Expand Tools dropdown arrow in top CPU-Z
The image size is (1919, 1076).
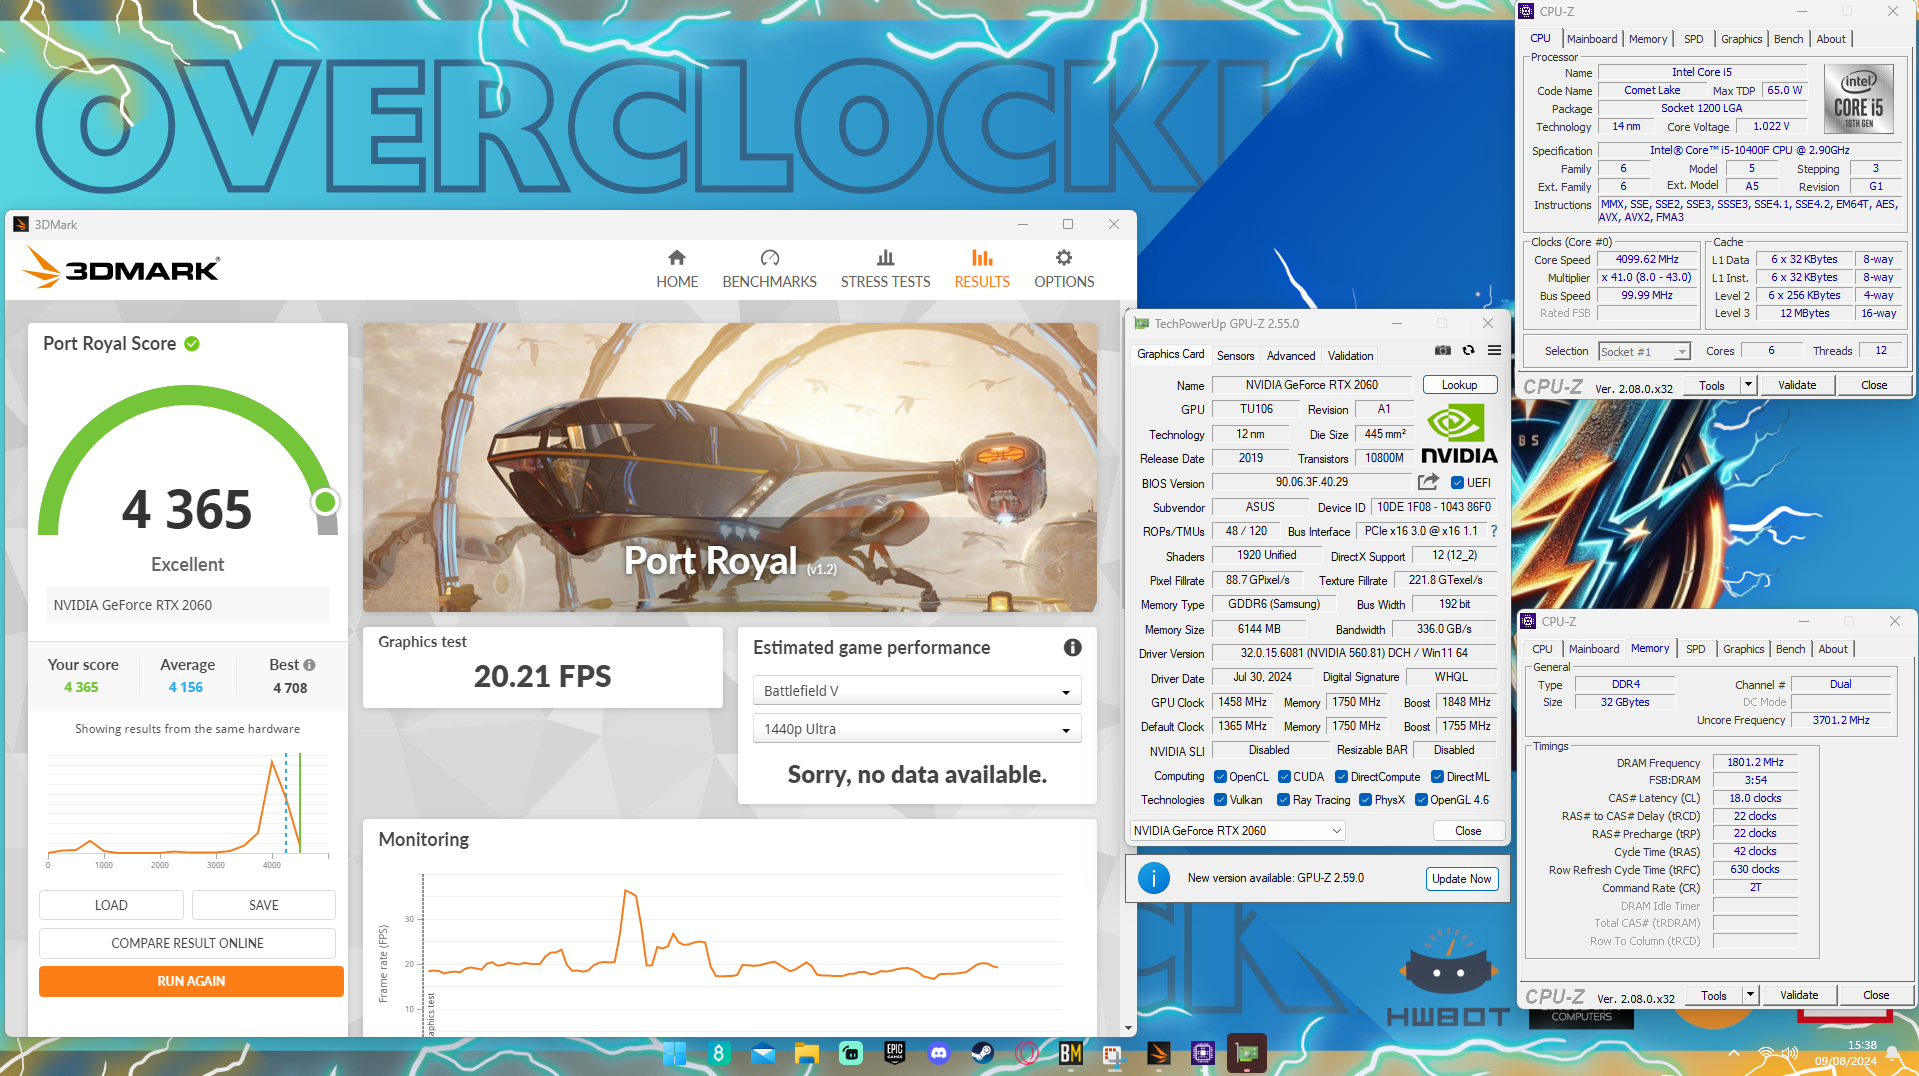(x=1748, y=385)
